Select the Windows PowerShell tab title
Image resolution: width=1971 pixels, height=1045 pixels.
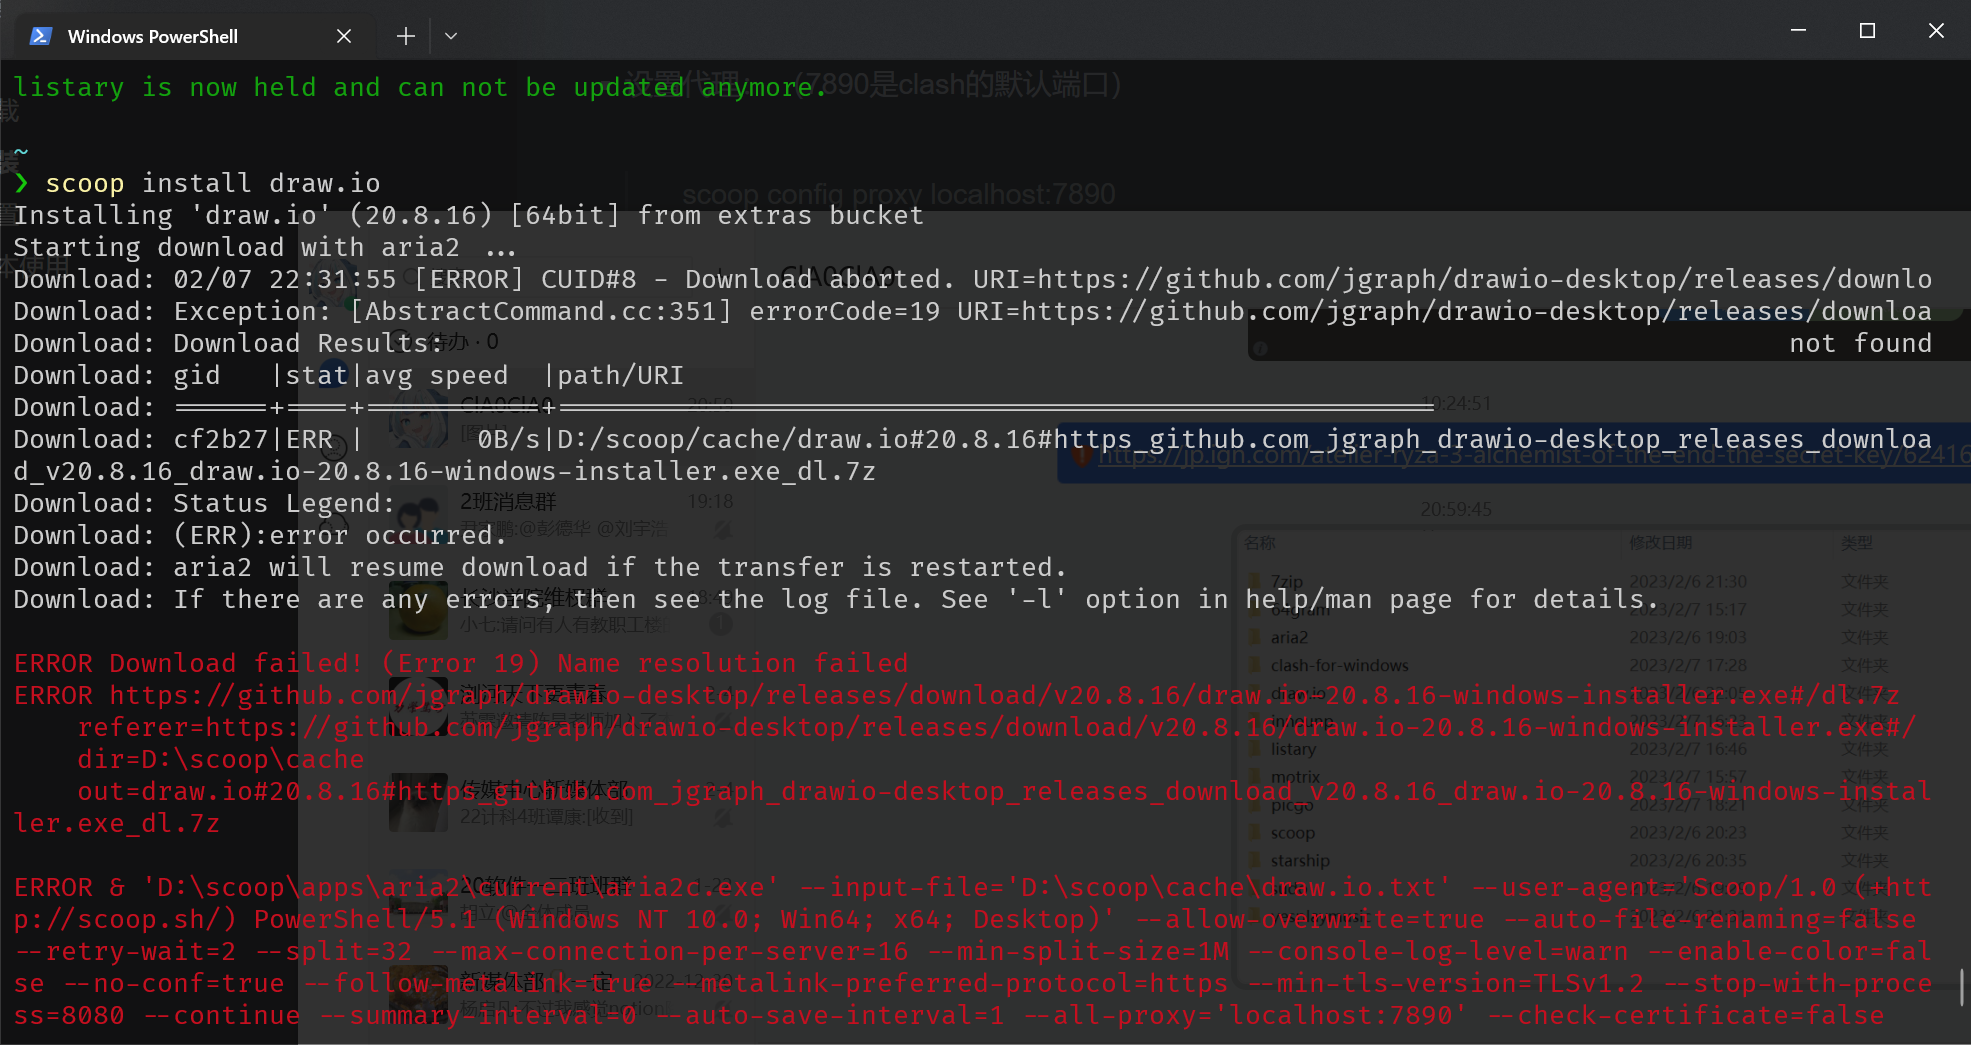152,36
